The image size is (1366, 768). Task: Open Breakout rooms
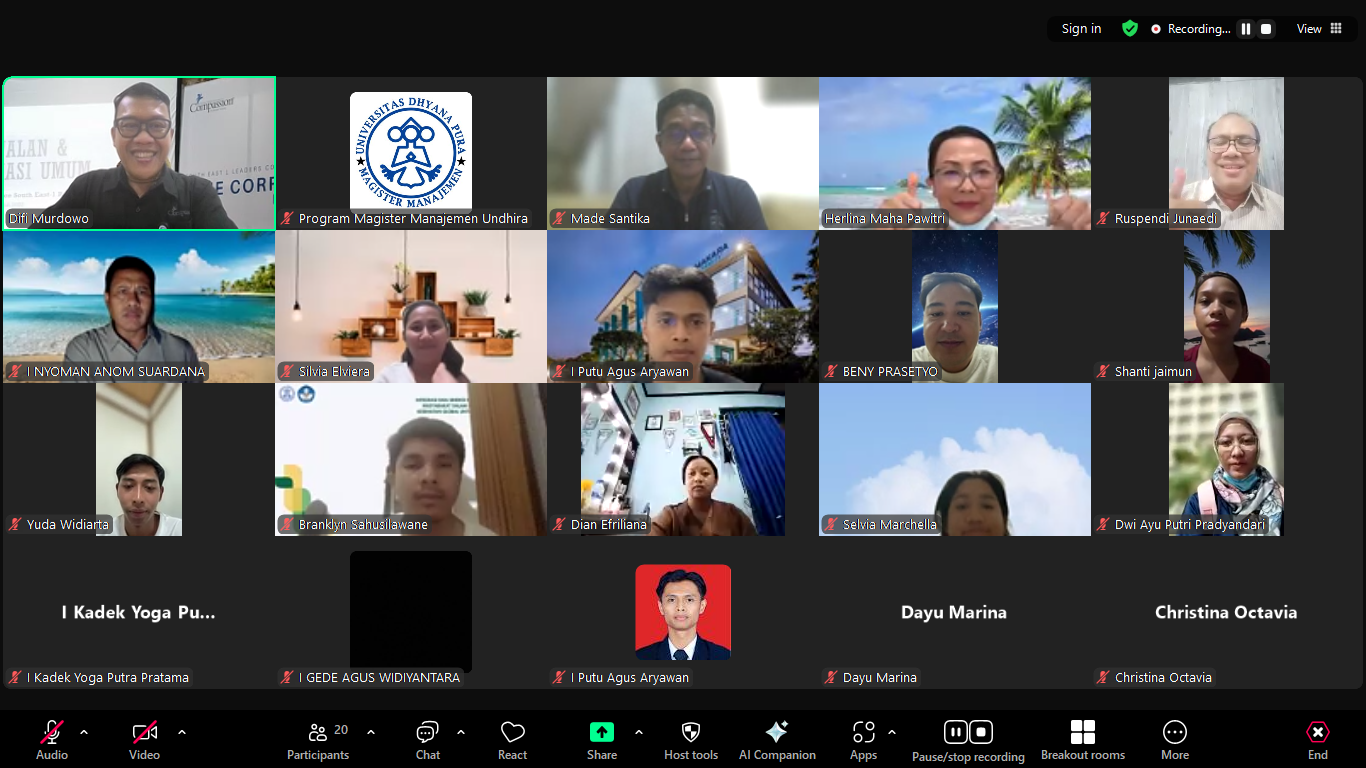point(1082,732)
